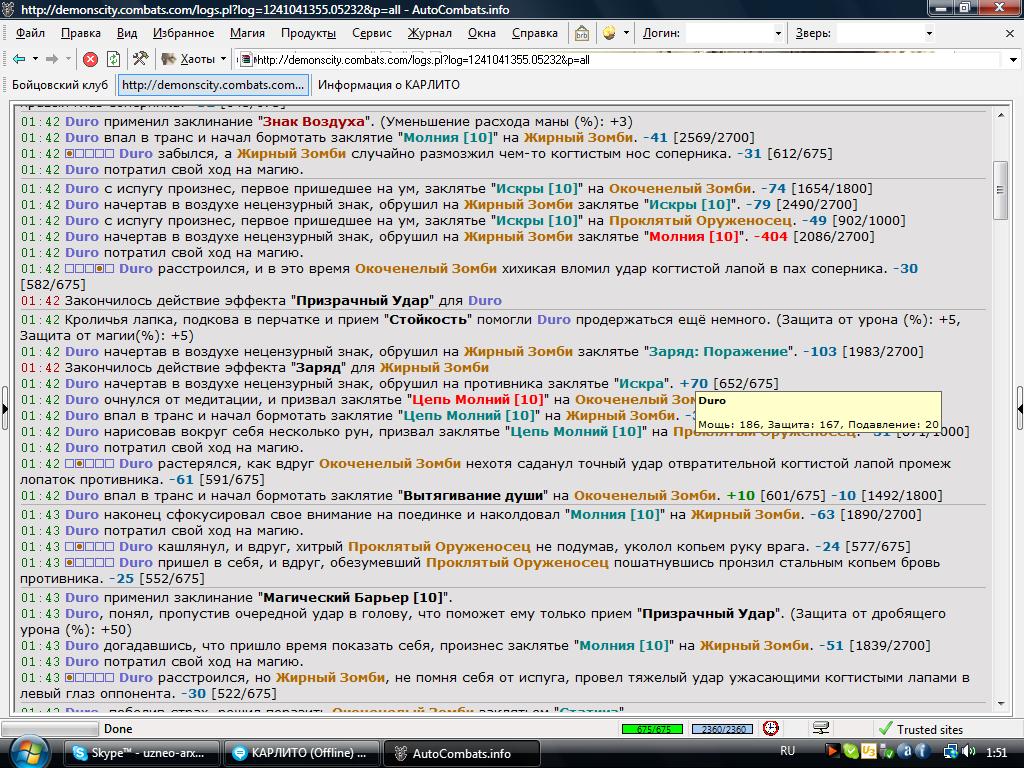Click the RU language indicator
Viewport: 1024px width, 768px height.
coord(788,751)
